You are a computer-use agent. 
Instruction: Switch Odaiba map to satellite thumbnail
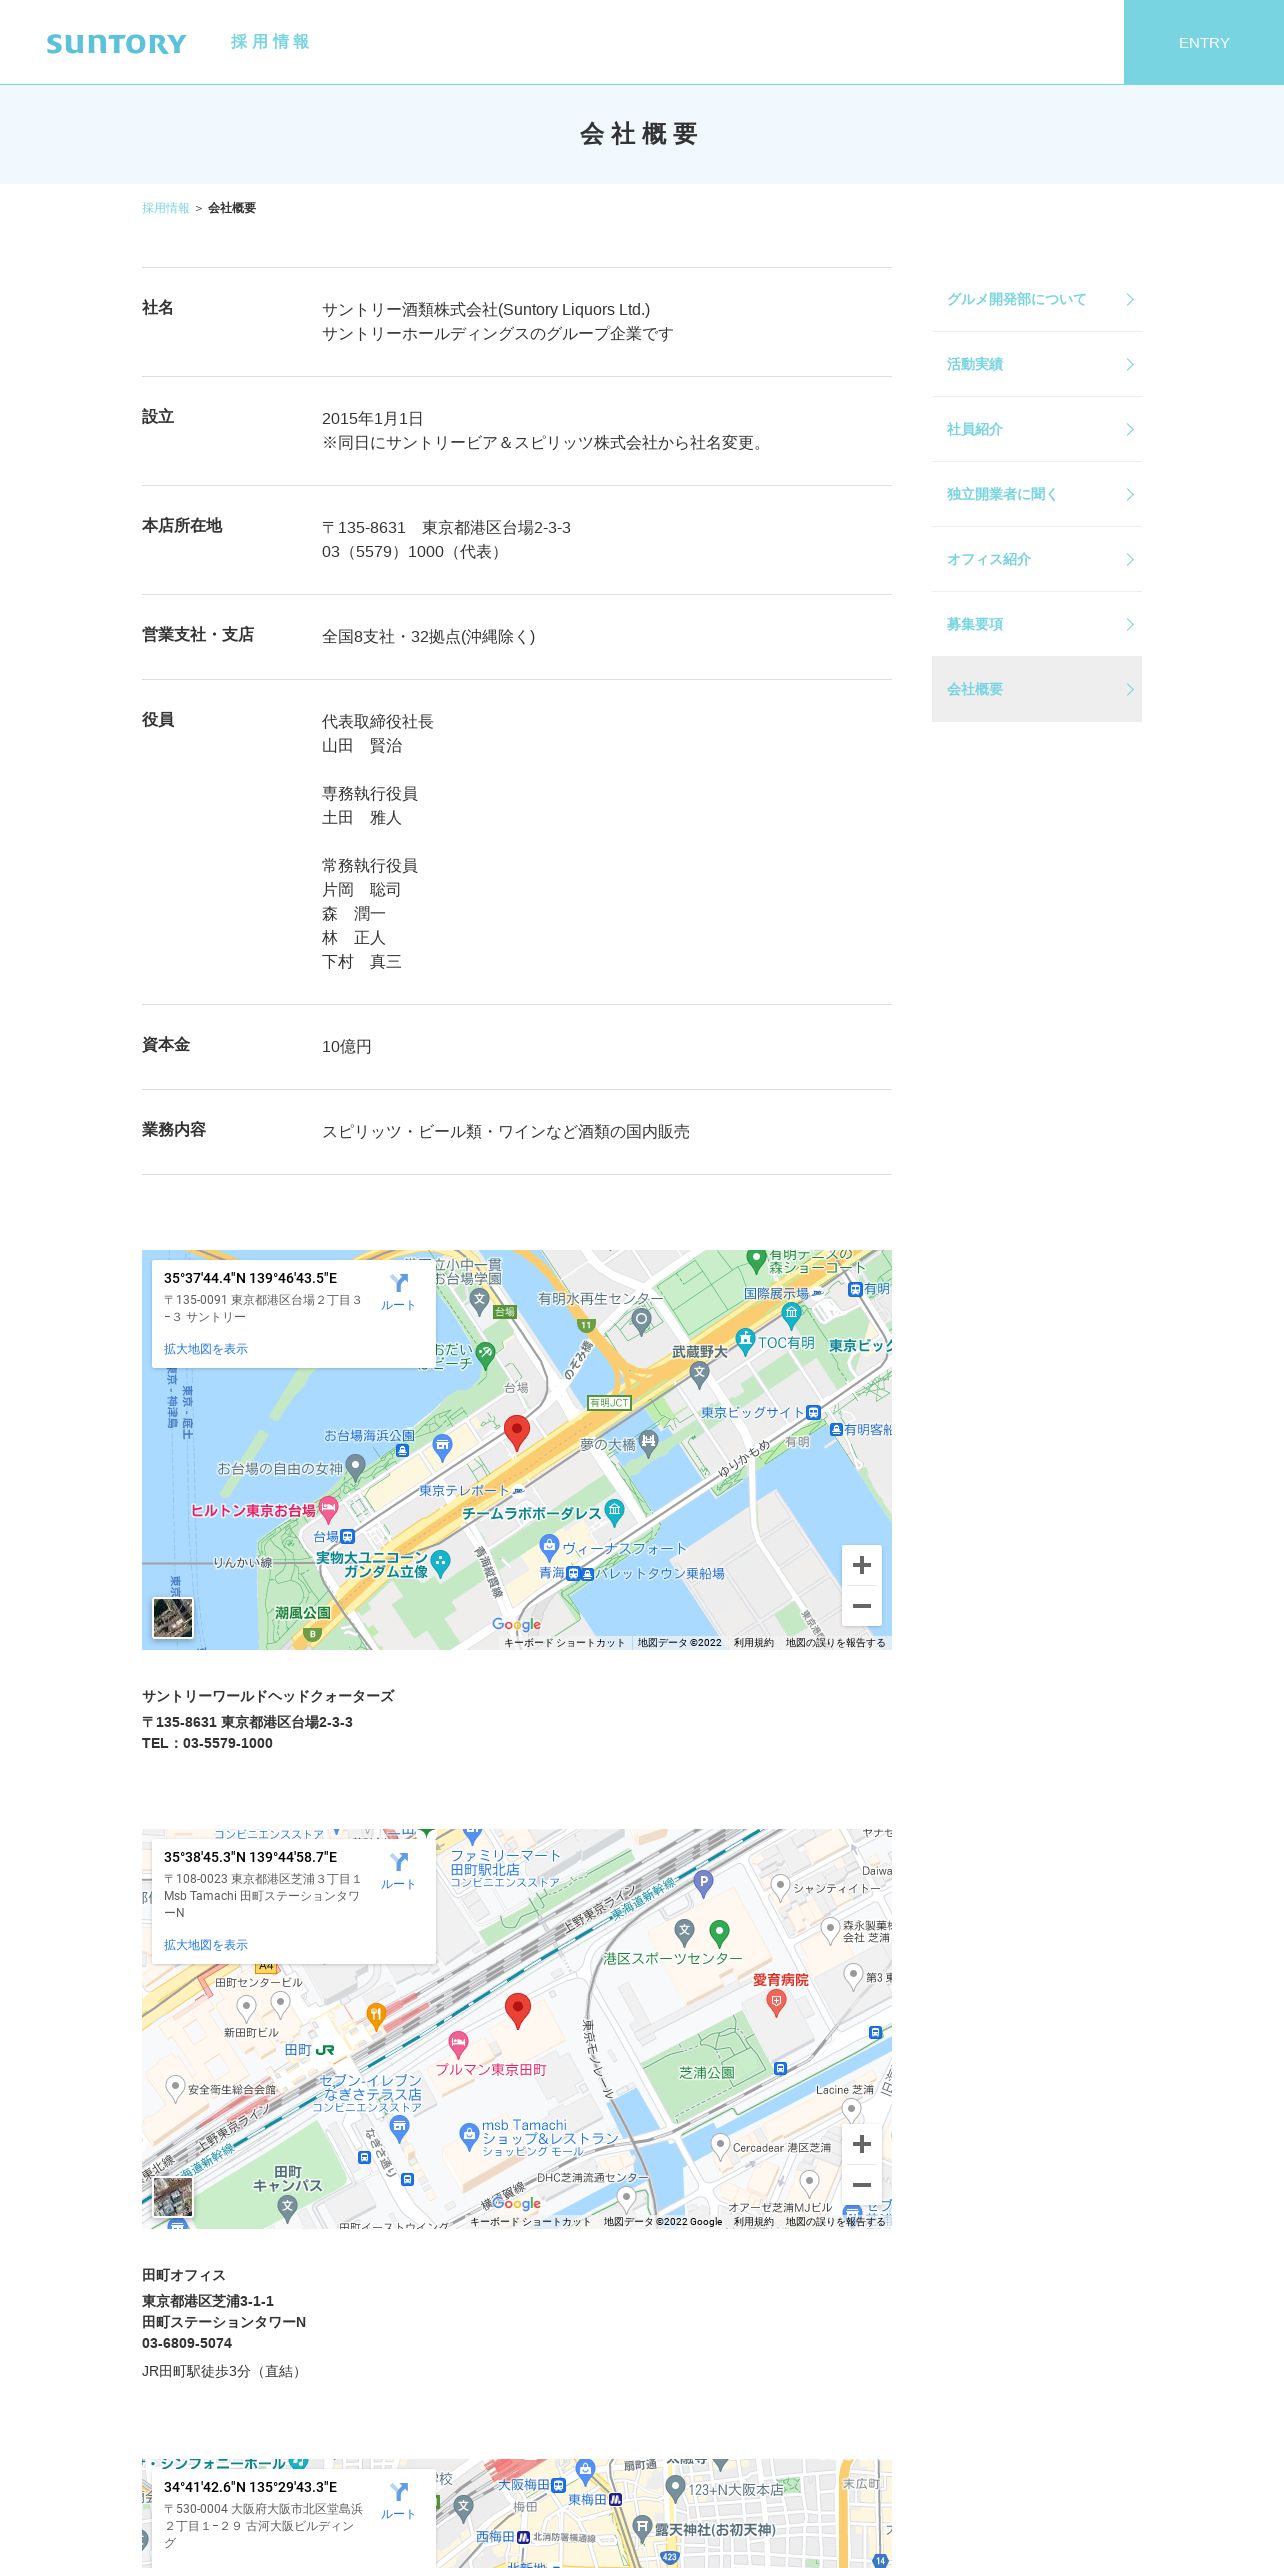(173, 1618)
